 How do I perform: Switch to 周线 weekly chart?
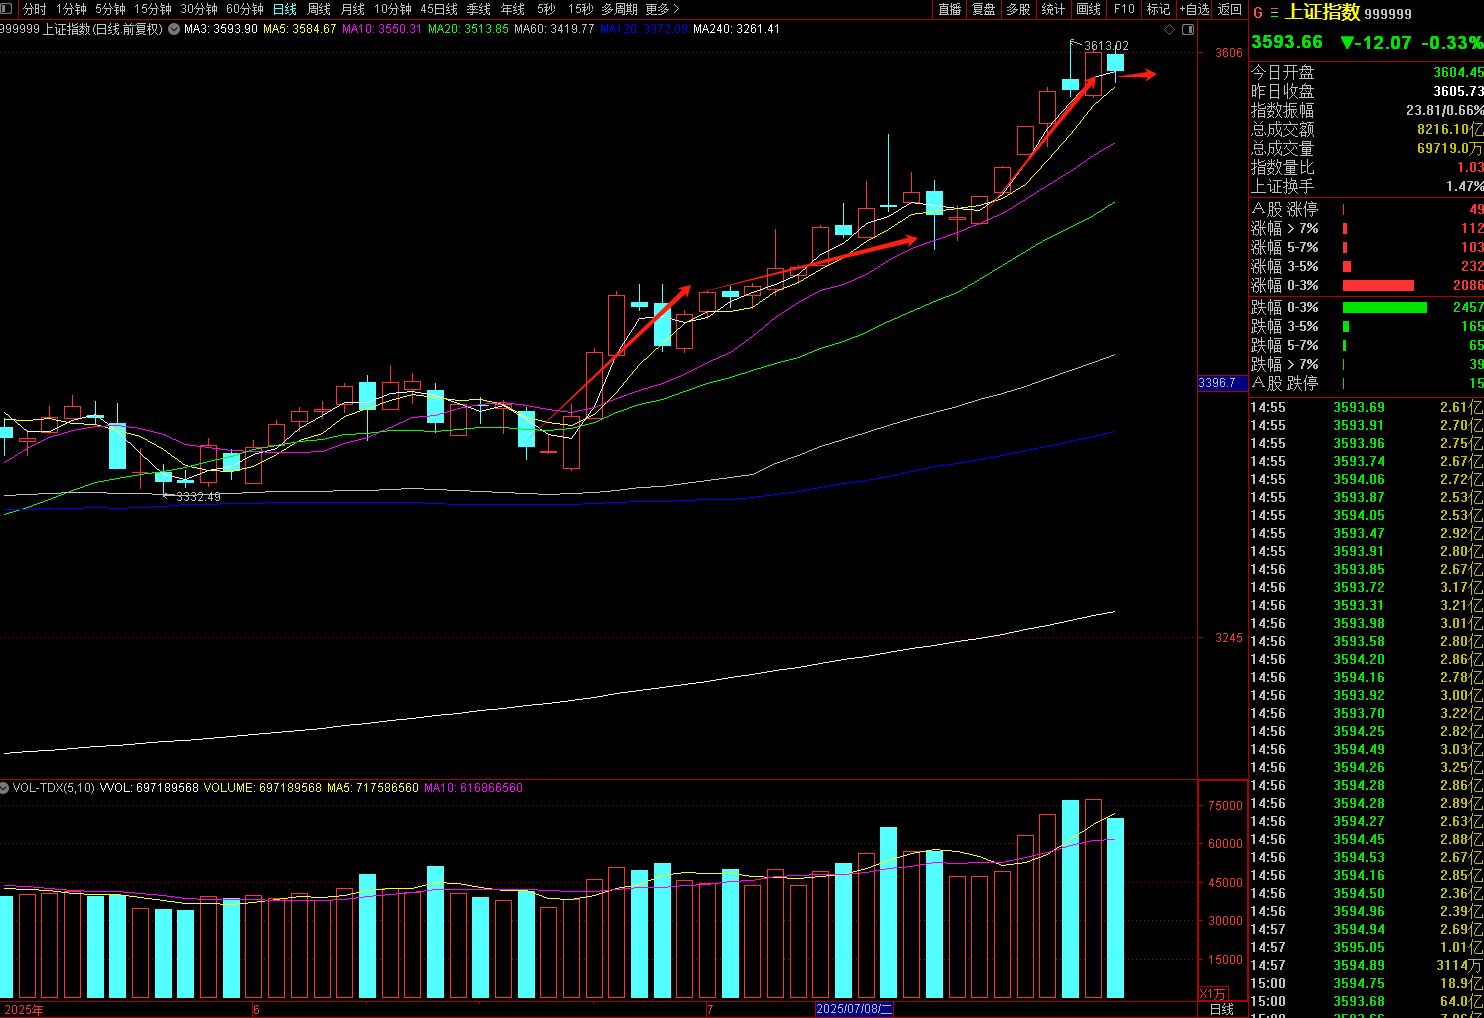pyautogui.click(x=319, y=9)
